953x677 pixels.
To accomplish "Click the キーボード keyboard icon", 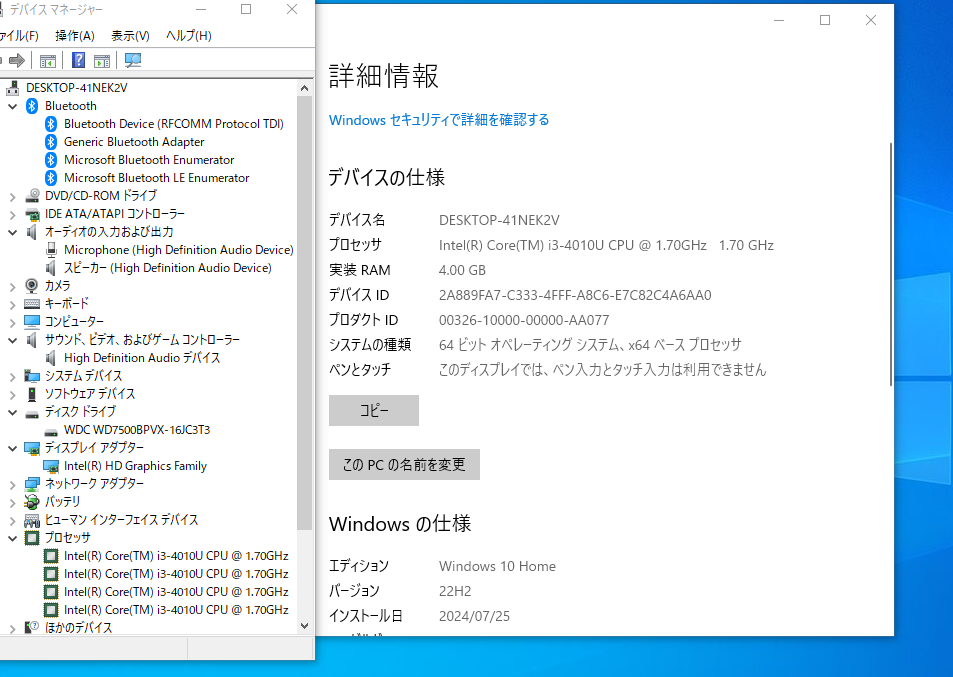I will pos(32,304).
